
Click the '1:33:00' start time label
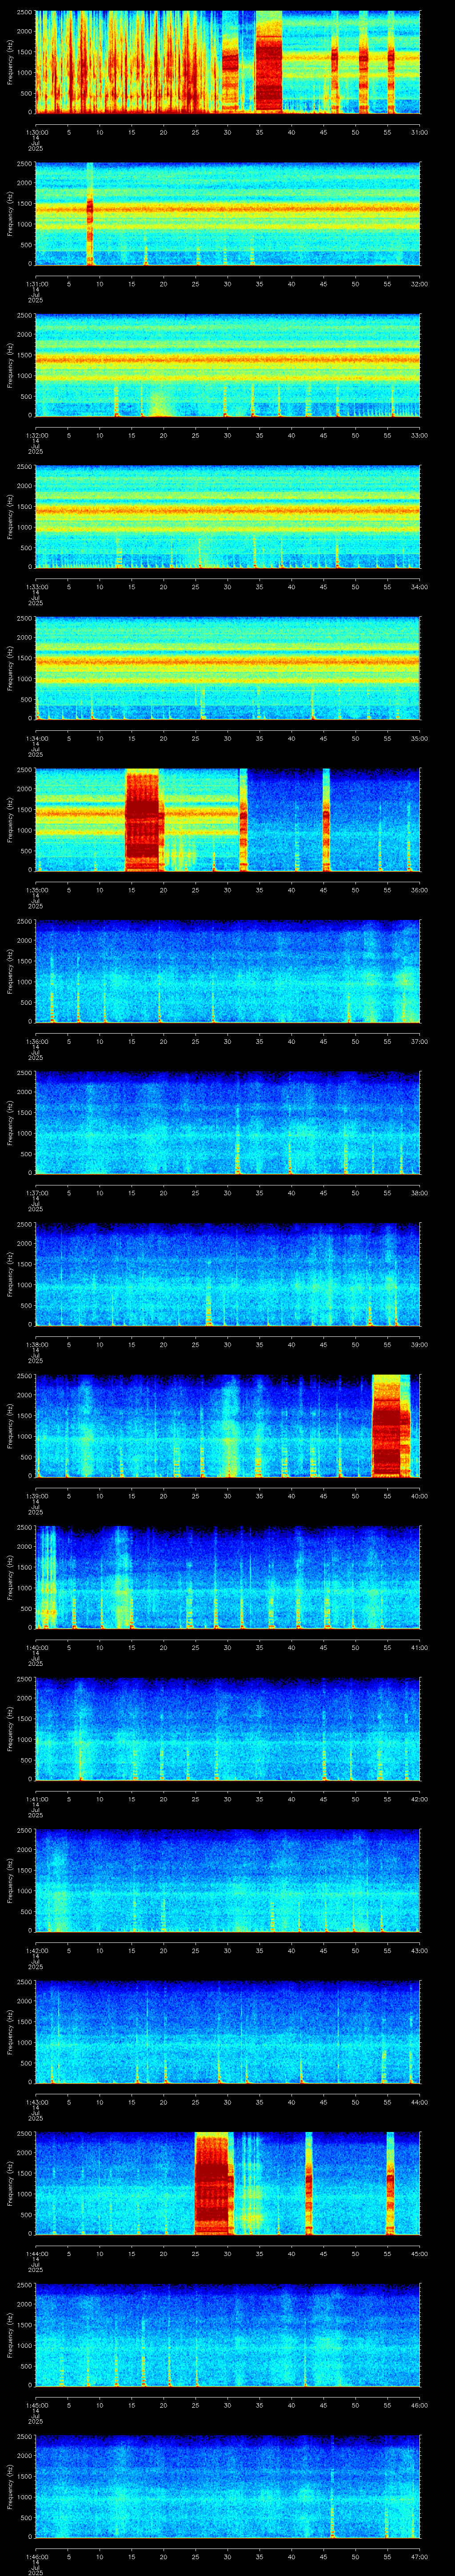36,587
